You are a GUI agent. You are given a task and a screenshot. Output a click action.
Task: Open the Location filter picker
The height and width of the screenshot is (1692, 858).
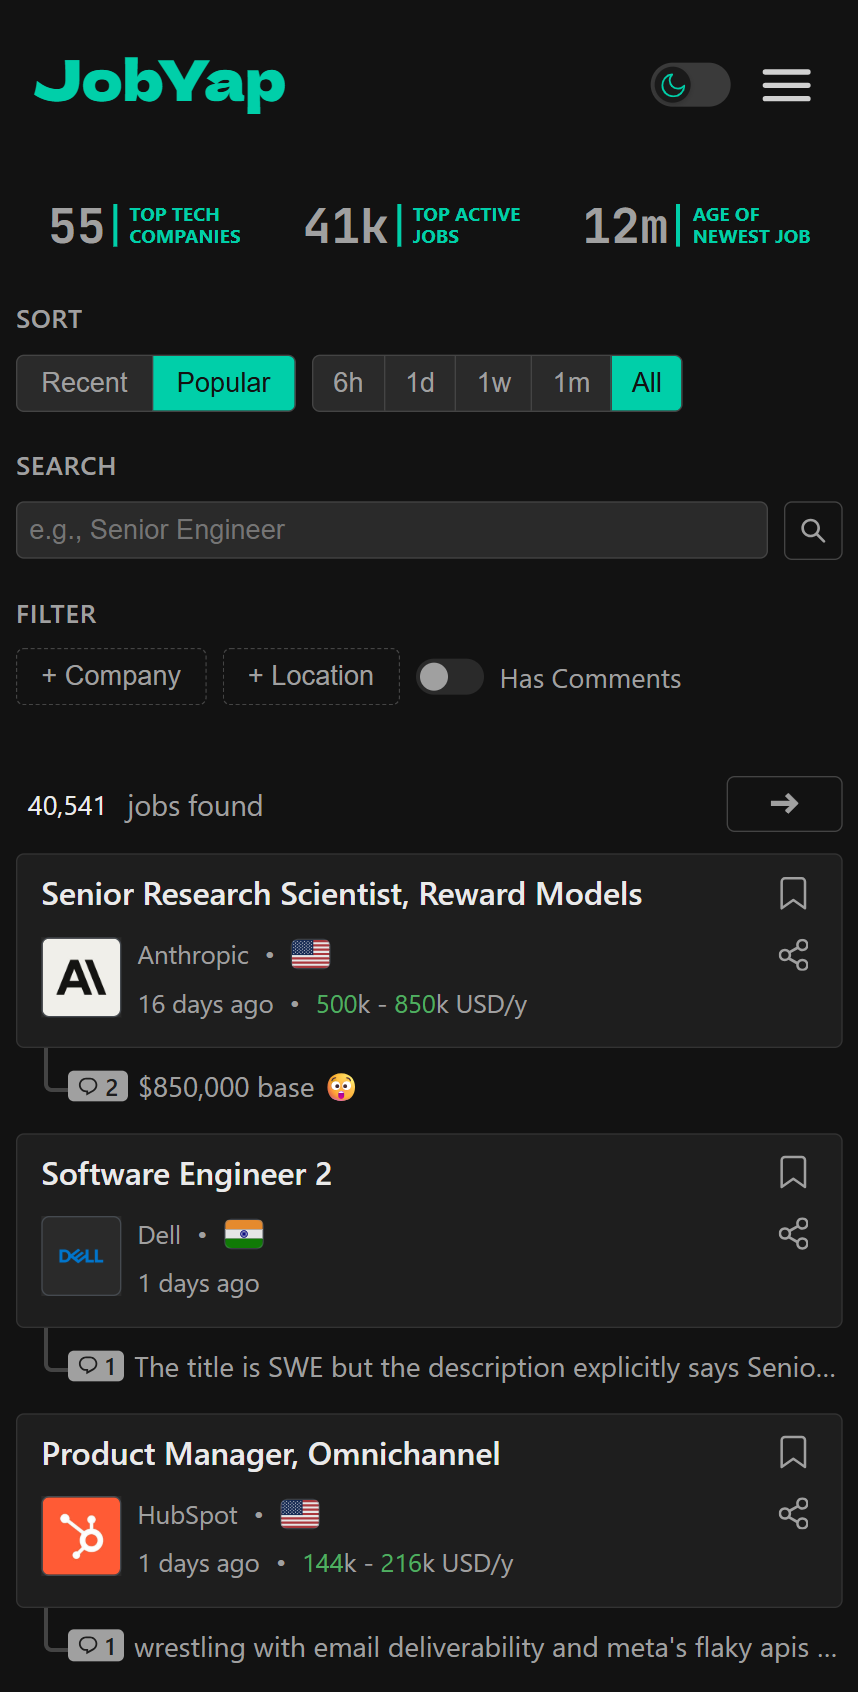pyautogui.click(x=310, y=676)
